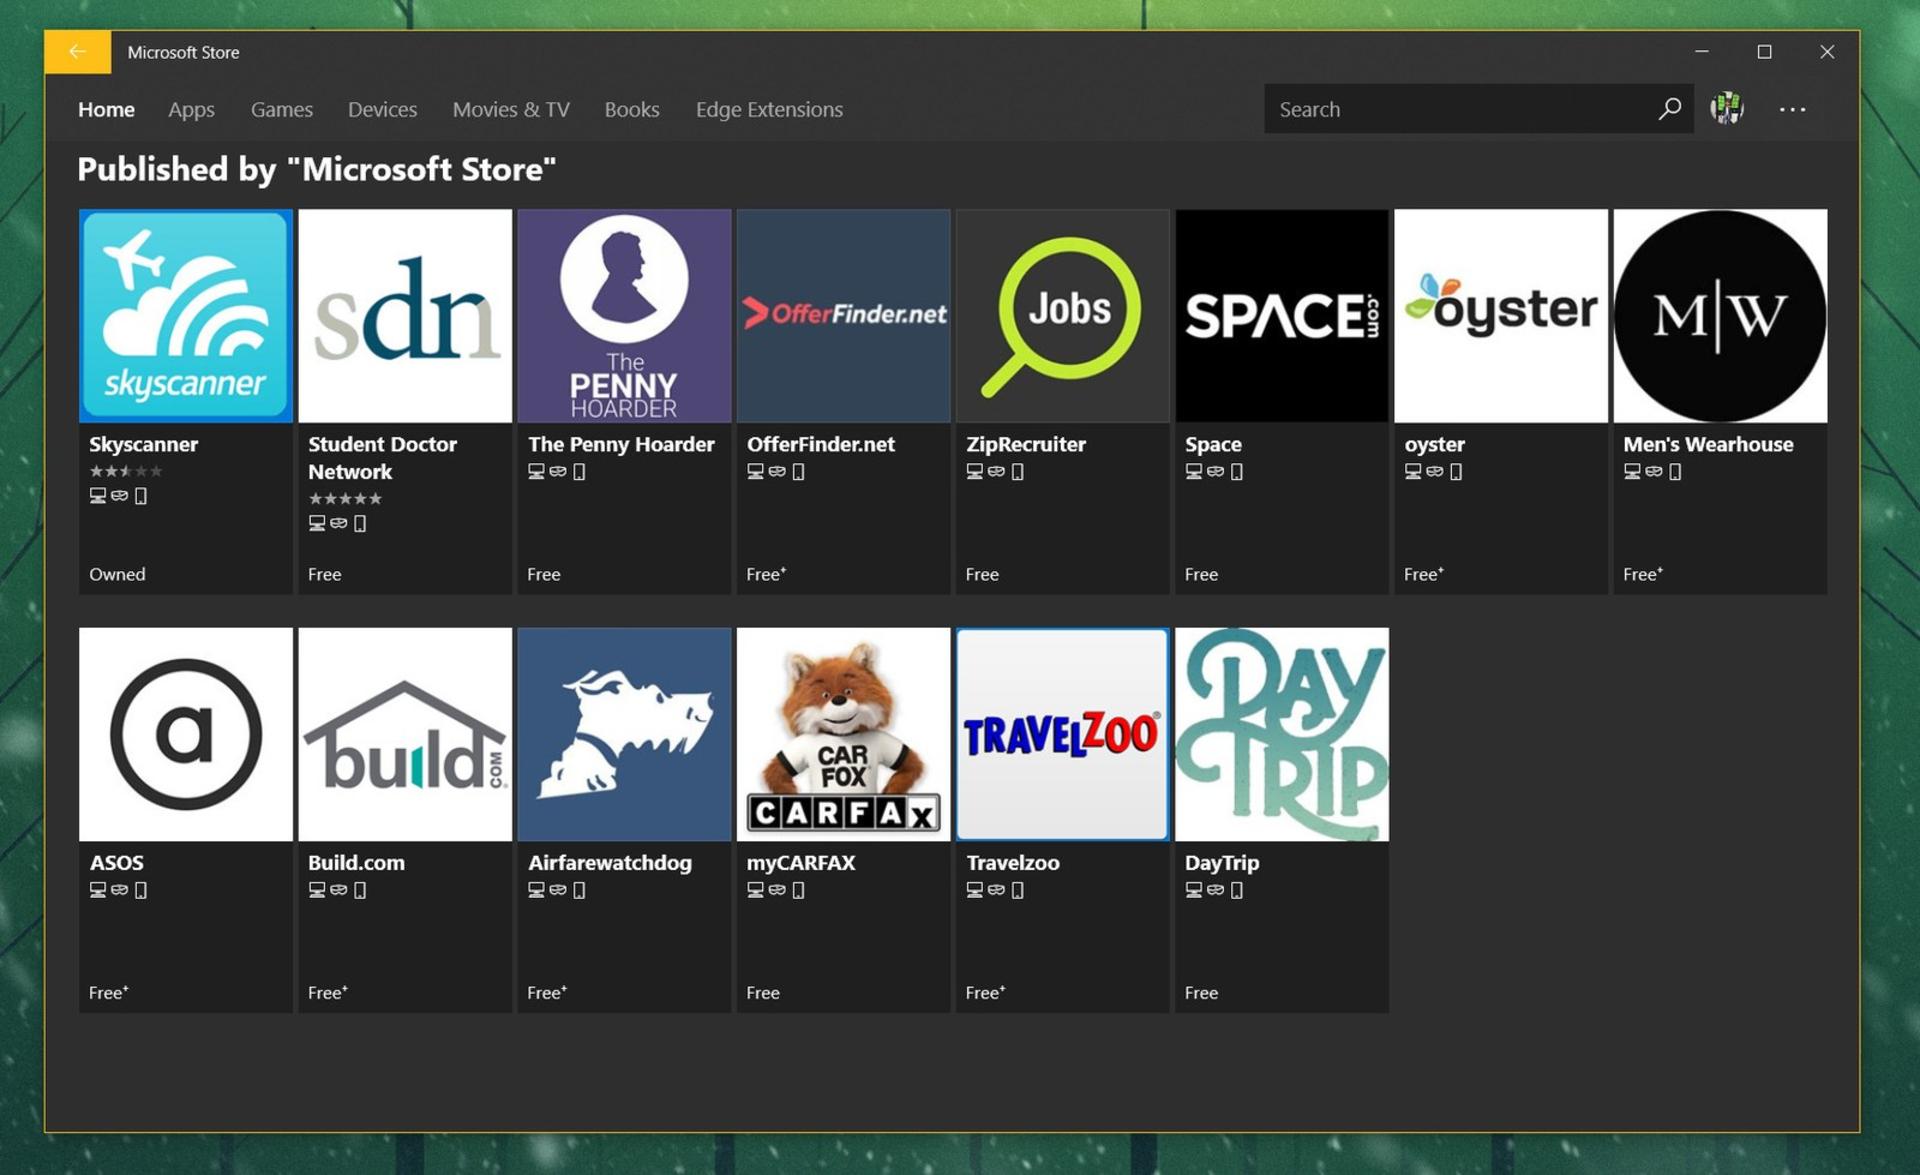Open the Movies & TV tab
1920x1175 pixels.
pyautogui.click(x=511, y=109)
